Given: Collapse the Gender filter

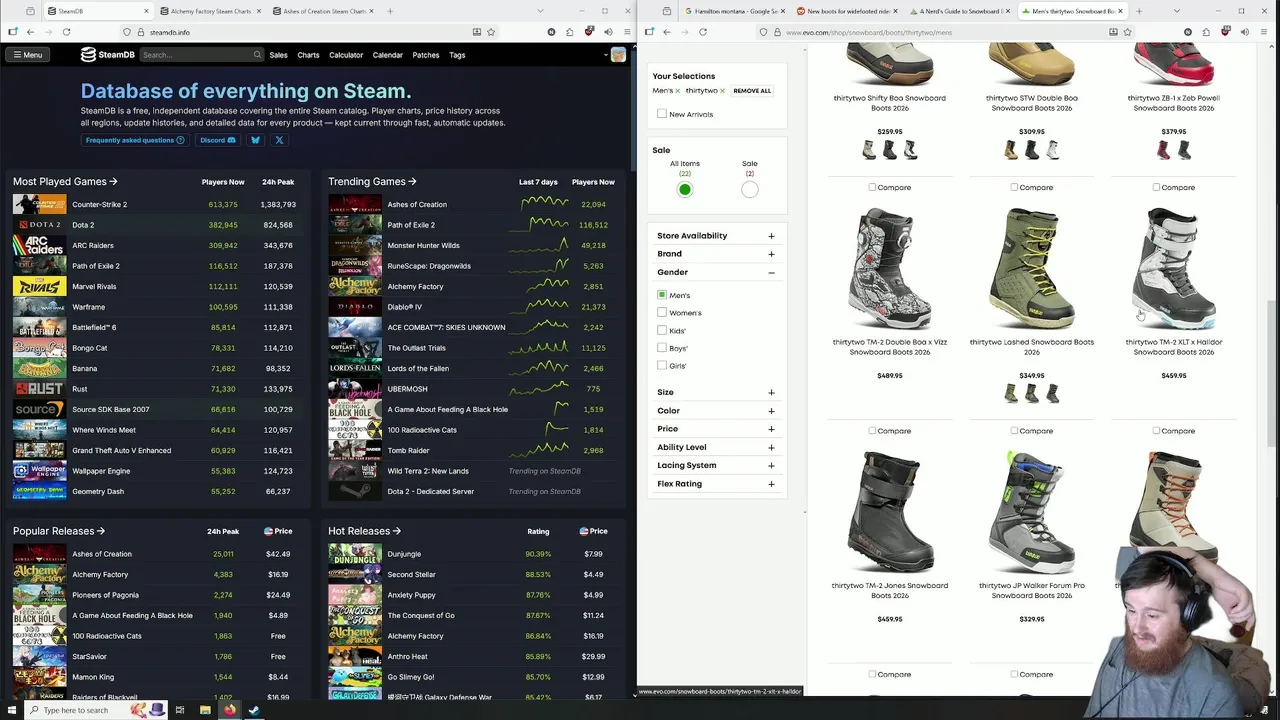Looking at the screenshot, I should (771, 272).
